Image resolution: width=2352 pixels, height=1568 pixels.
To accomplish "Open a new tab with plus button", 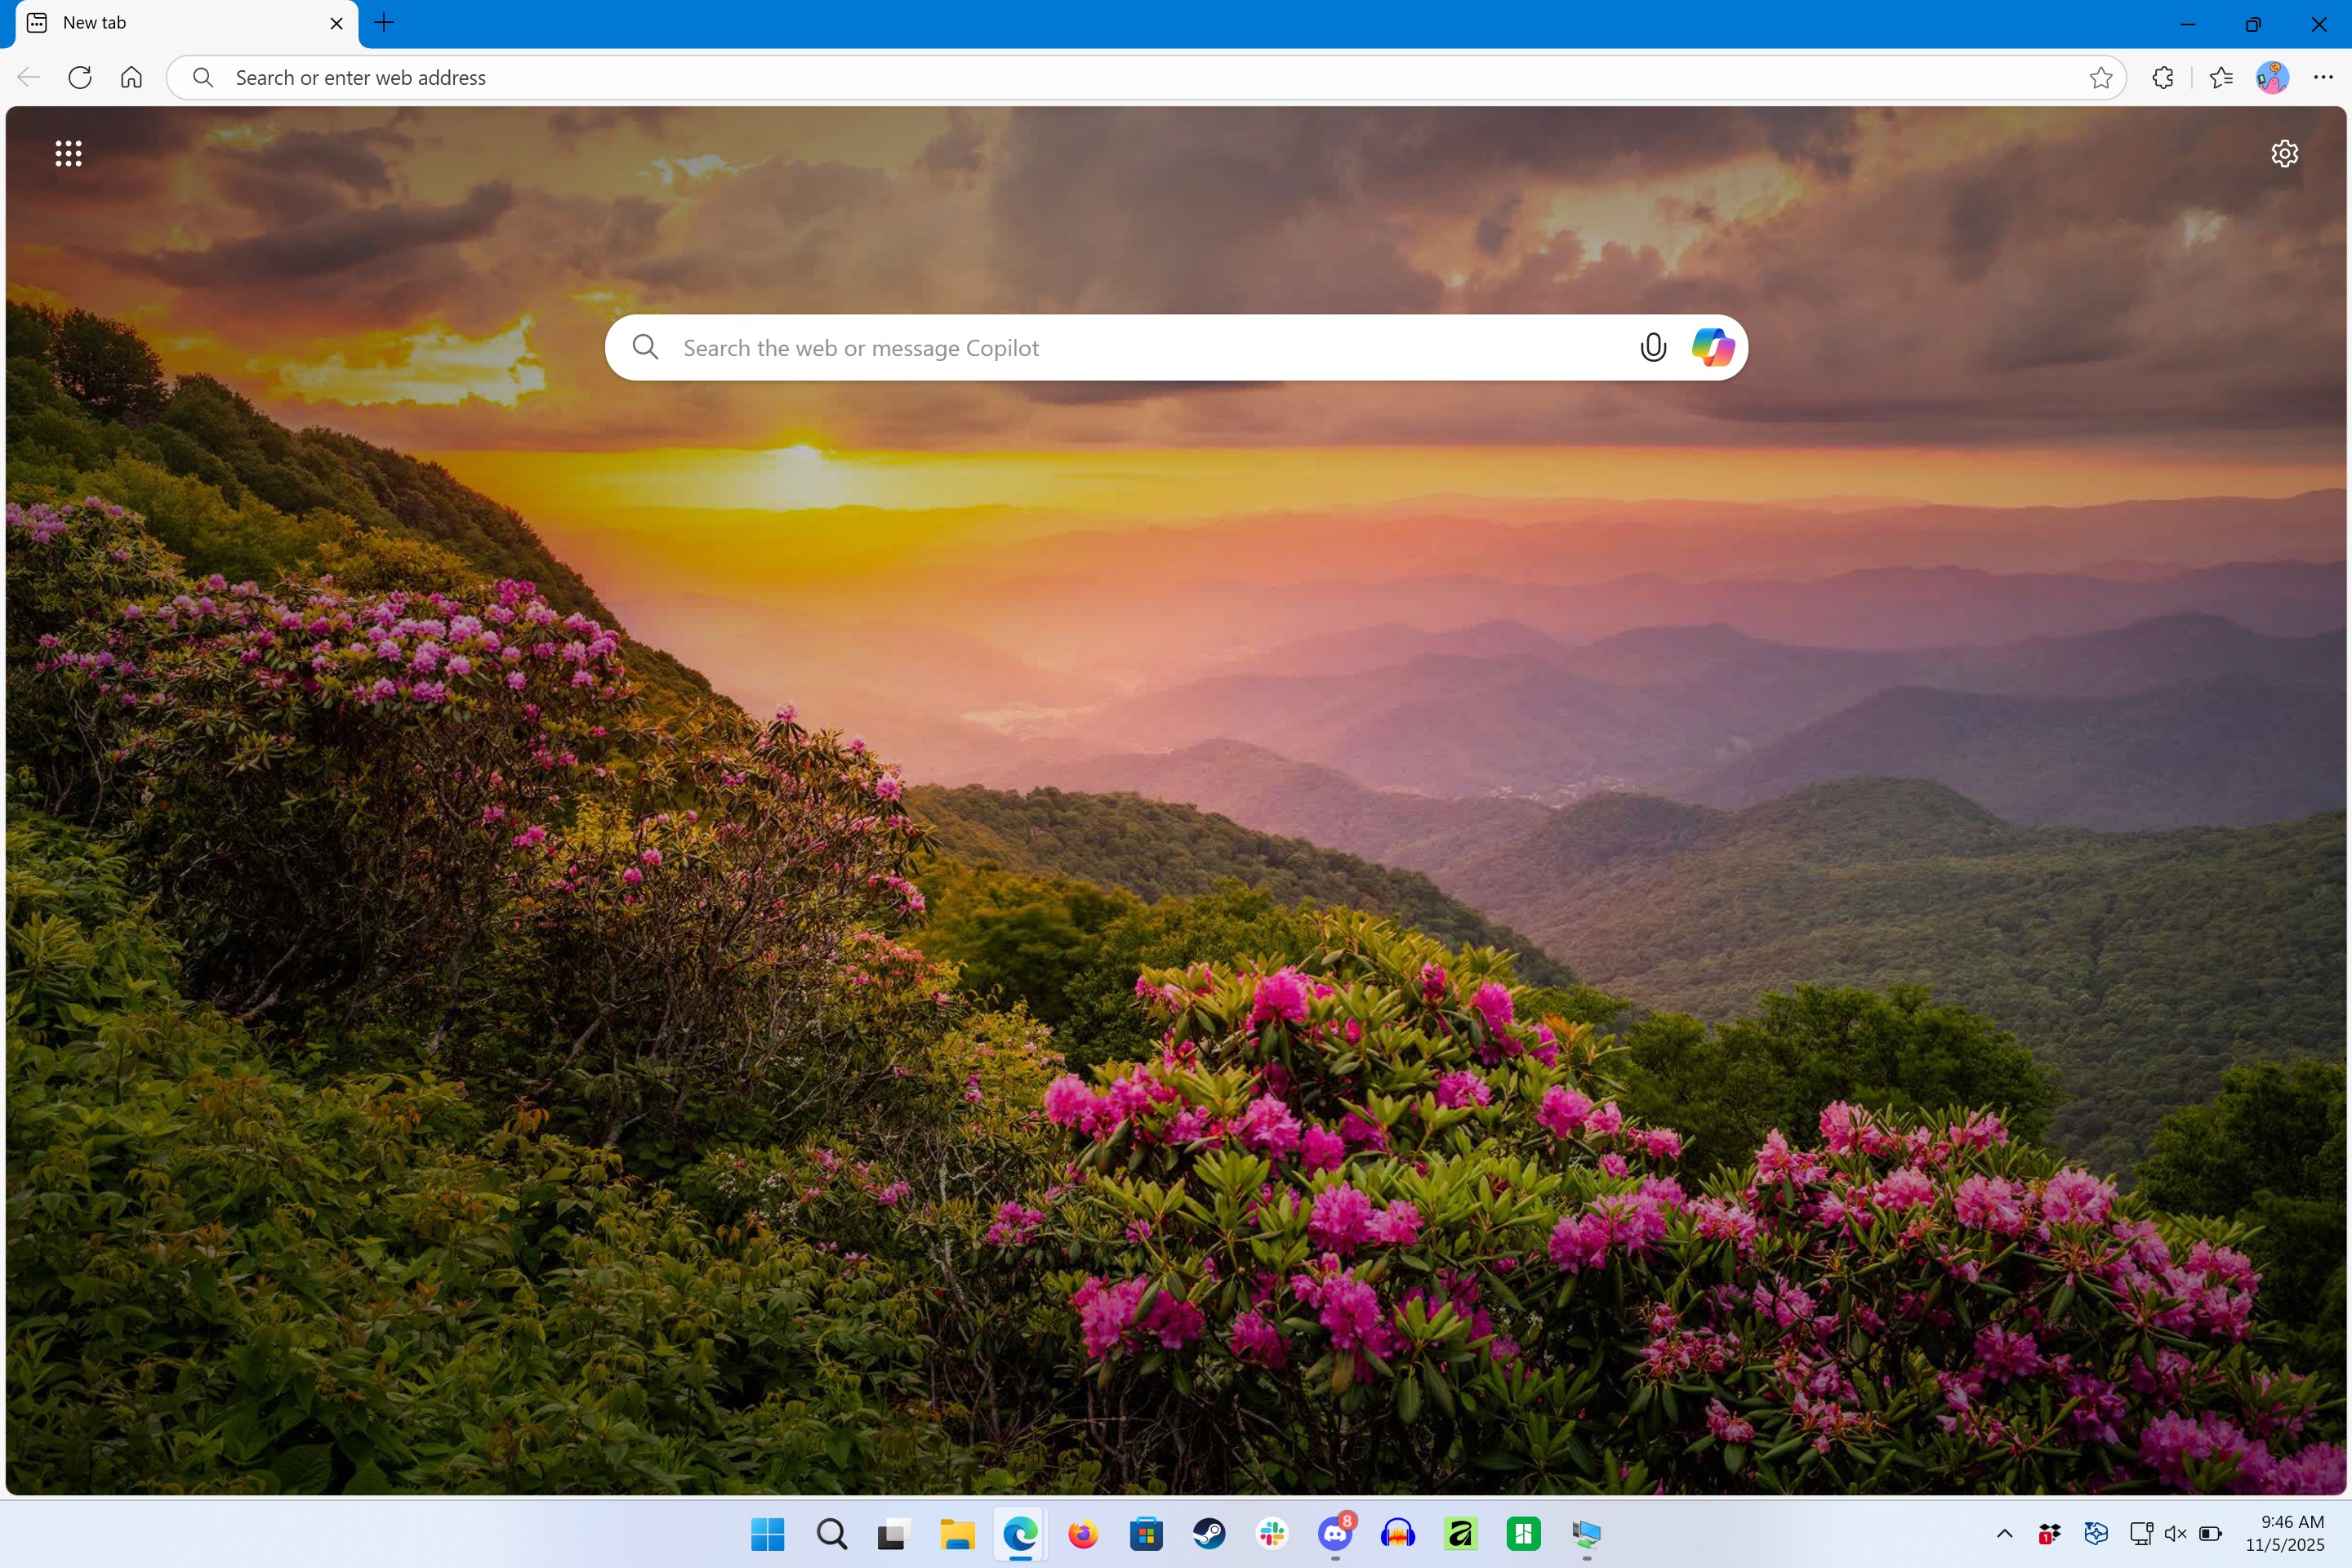I will point(384,23).
